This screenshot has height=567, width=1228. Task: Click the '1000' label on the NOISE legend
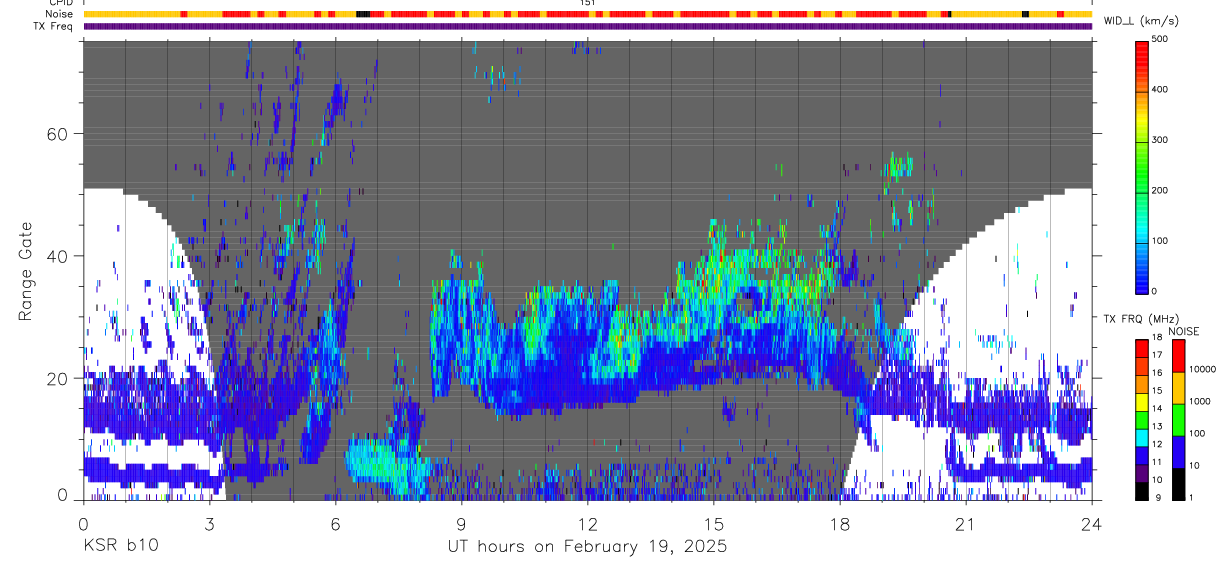coord(1199,401)
